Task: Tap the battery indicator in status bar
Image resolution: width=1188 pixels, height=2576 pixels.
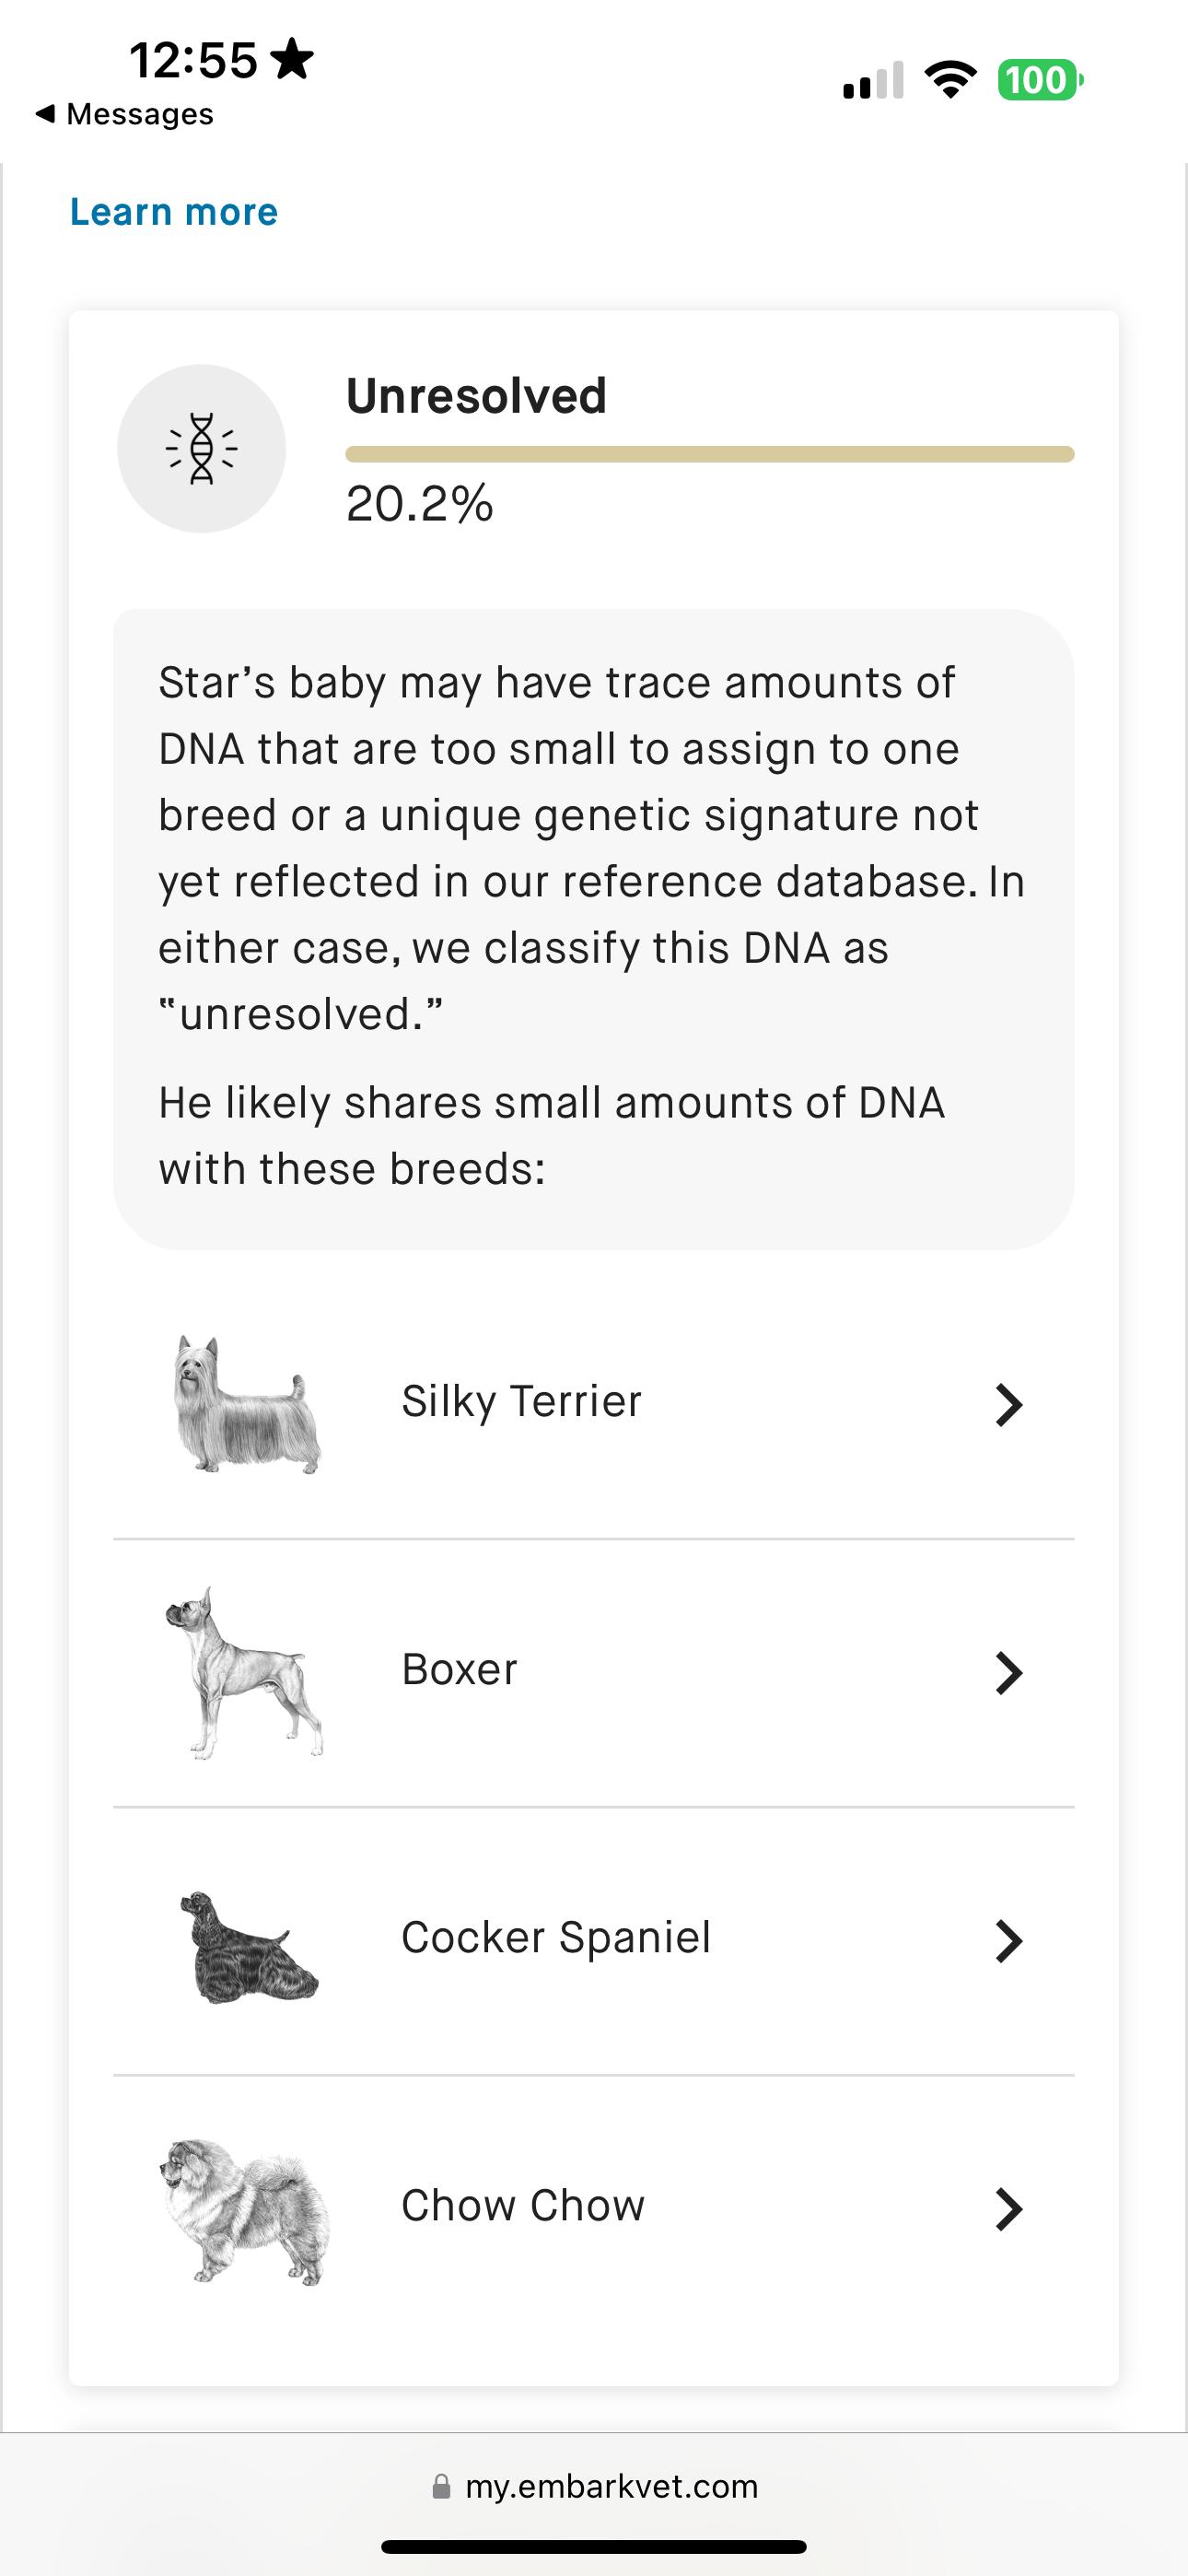Action: click(x=1040, y=80)
